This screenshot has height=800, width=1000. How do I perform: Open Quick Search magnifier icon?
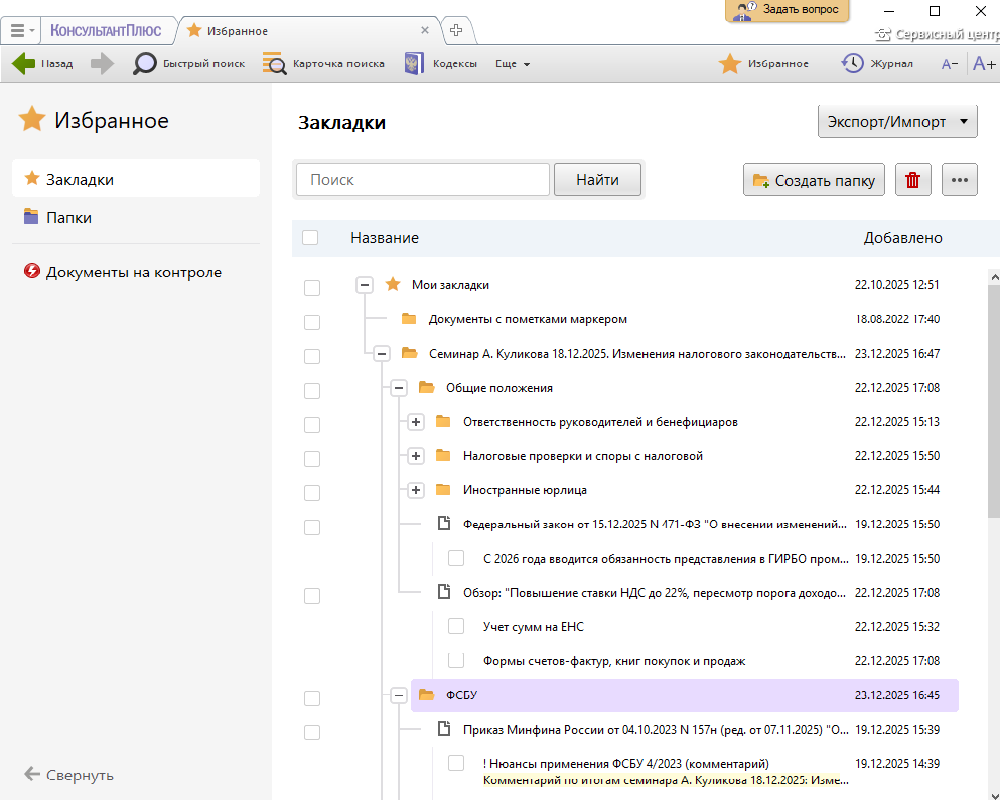[145, 63]
